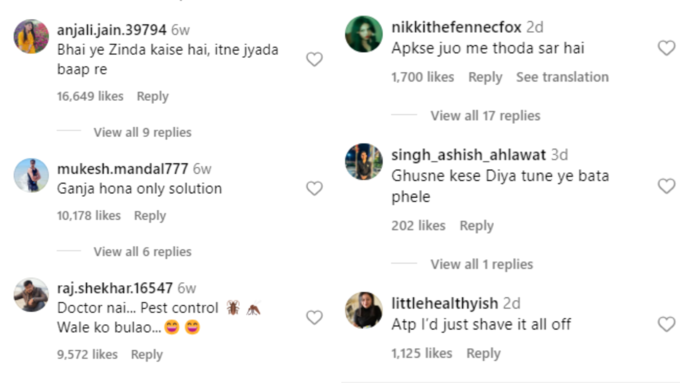
Task: Expand View all 9 replies
Action: tap(143, 132)
